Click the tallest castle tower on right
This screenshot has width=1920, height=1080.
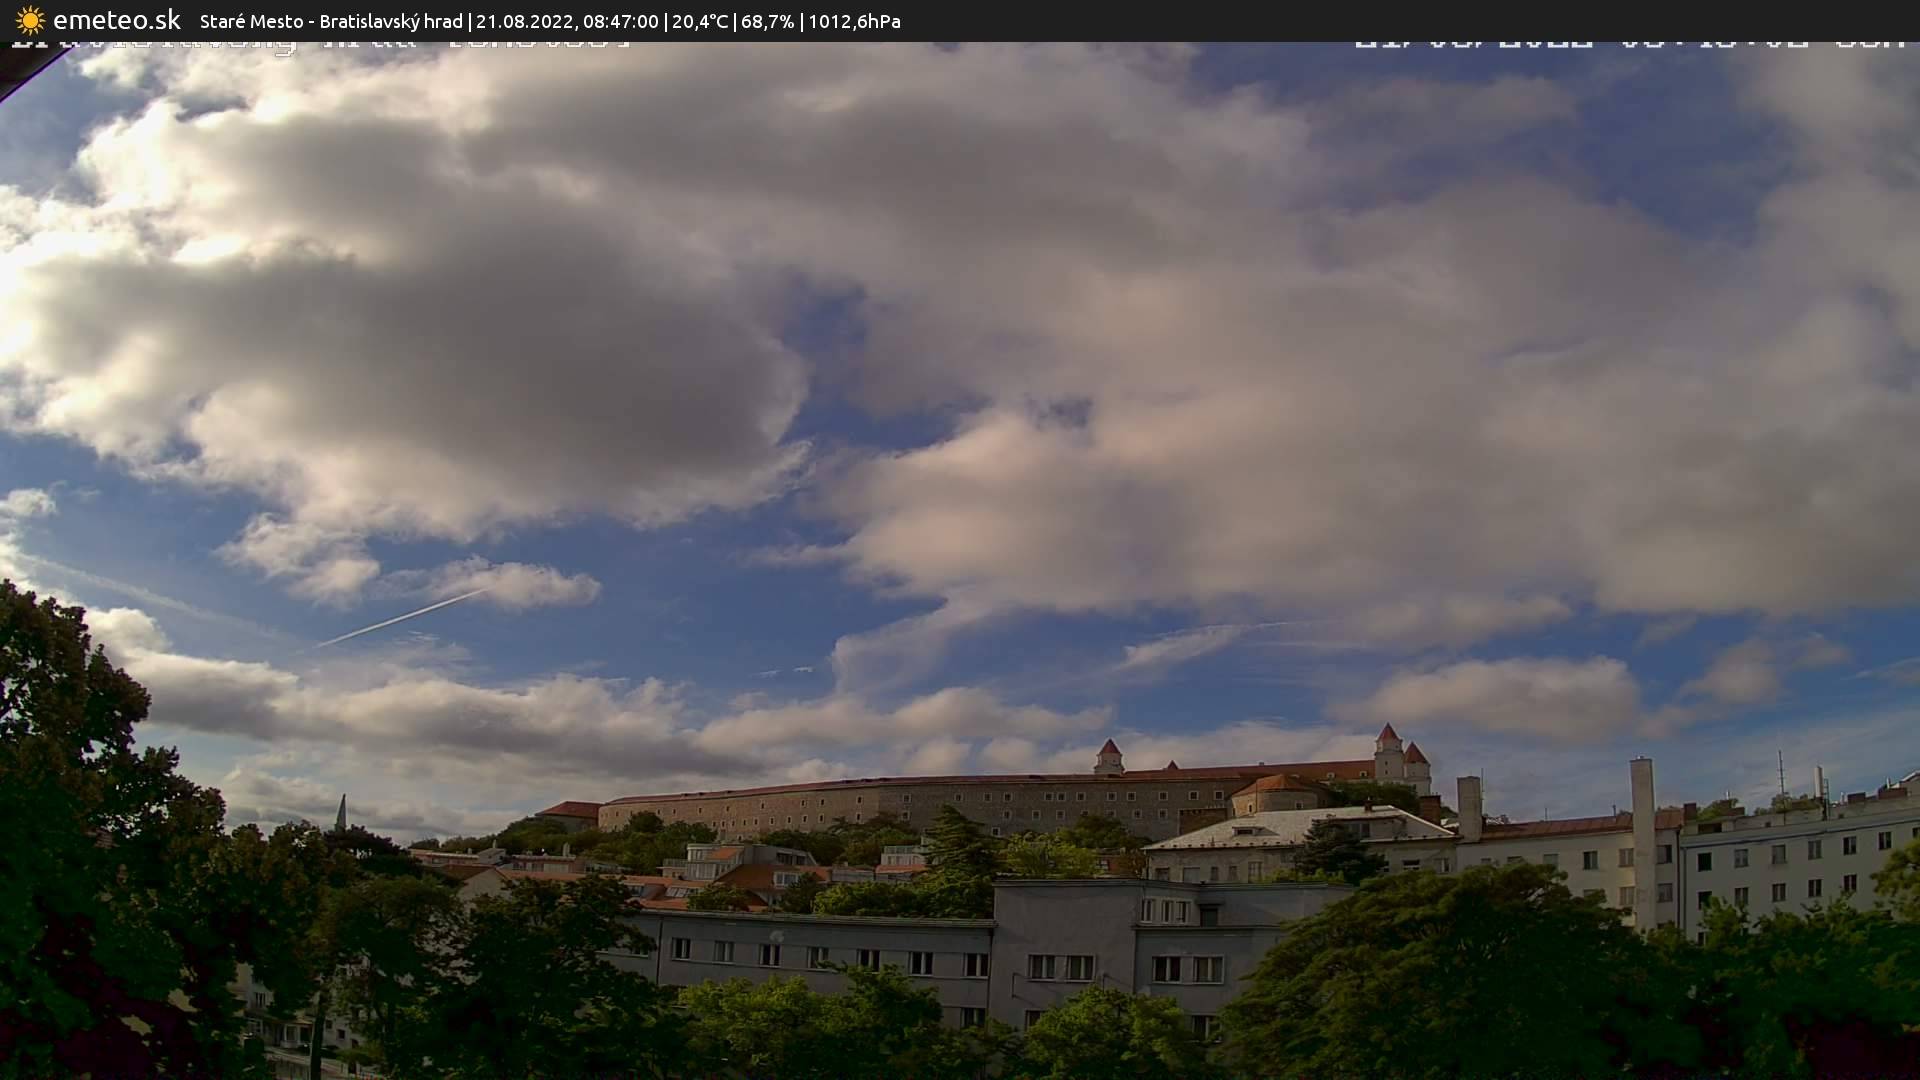pyautogui.click(x=1388, y=752)
